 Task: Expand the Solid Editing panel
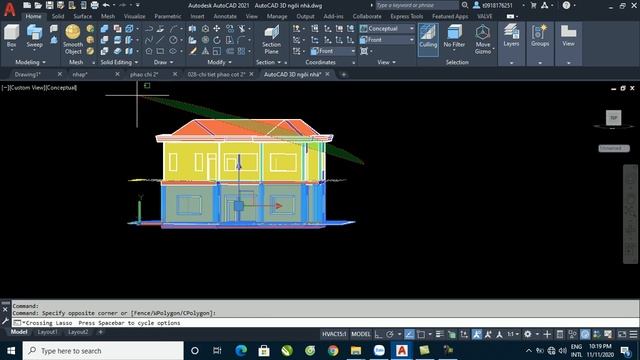pos(119,62)
